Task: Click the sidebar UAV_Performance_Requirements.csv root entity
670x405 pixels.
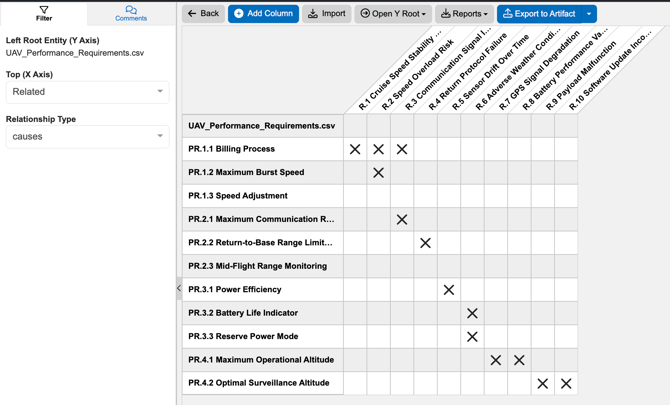Action: pos(75,53)
